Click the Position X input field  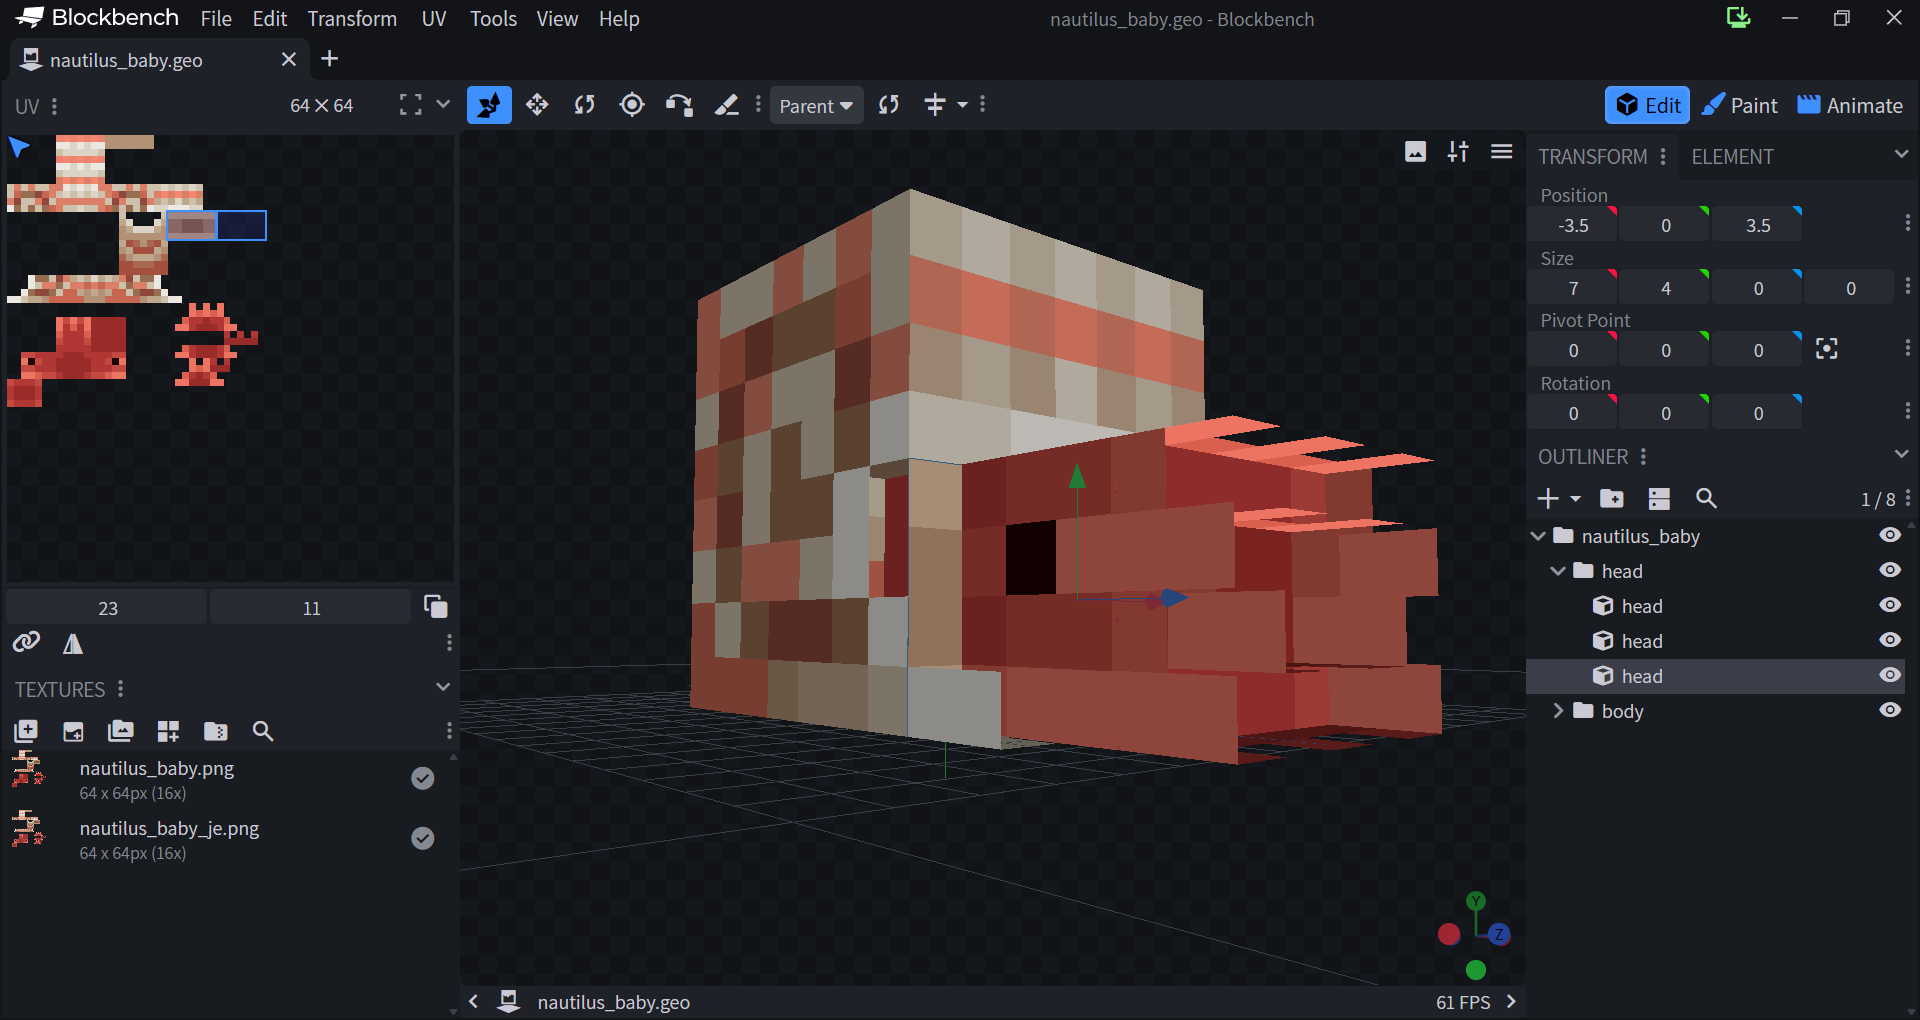(1573, 226)
